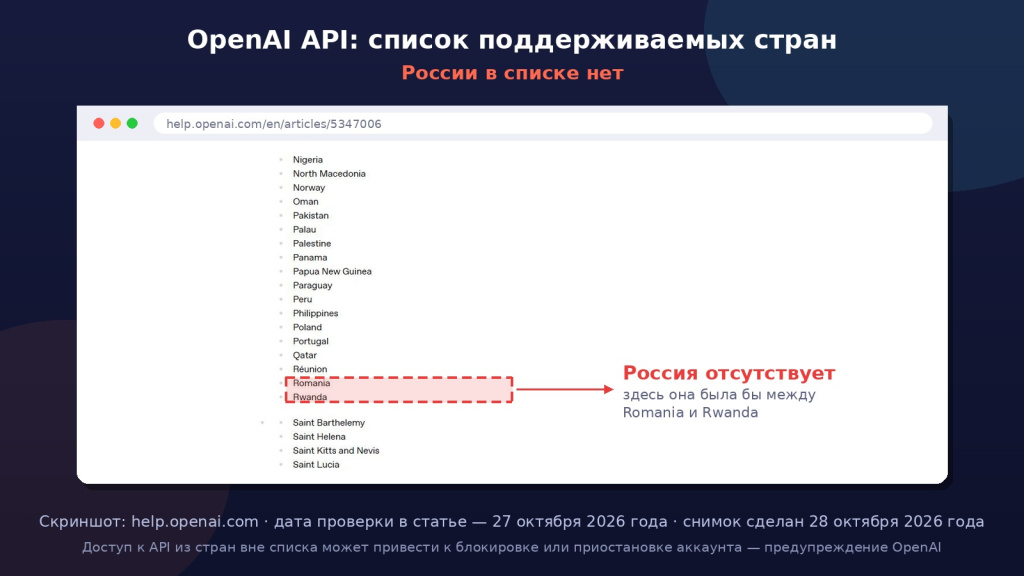
Task: Select the Pakistan list entry
Action: pyautogui.click(x=311, y=216)
